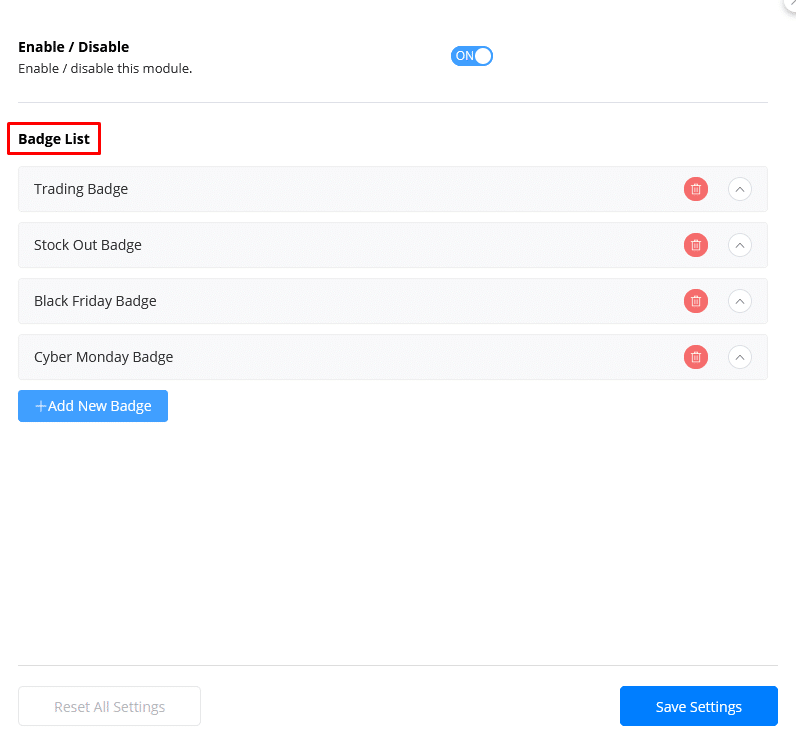
Task: Delete the Trading Badge
Action: 696,189
